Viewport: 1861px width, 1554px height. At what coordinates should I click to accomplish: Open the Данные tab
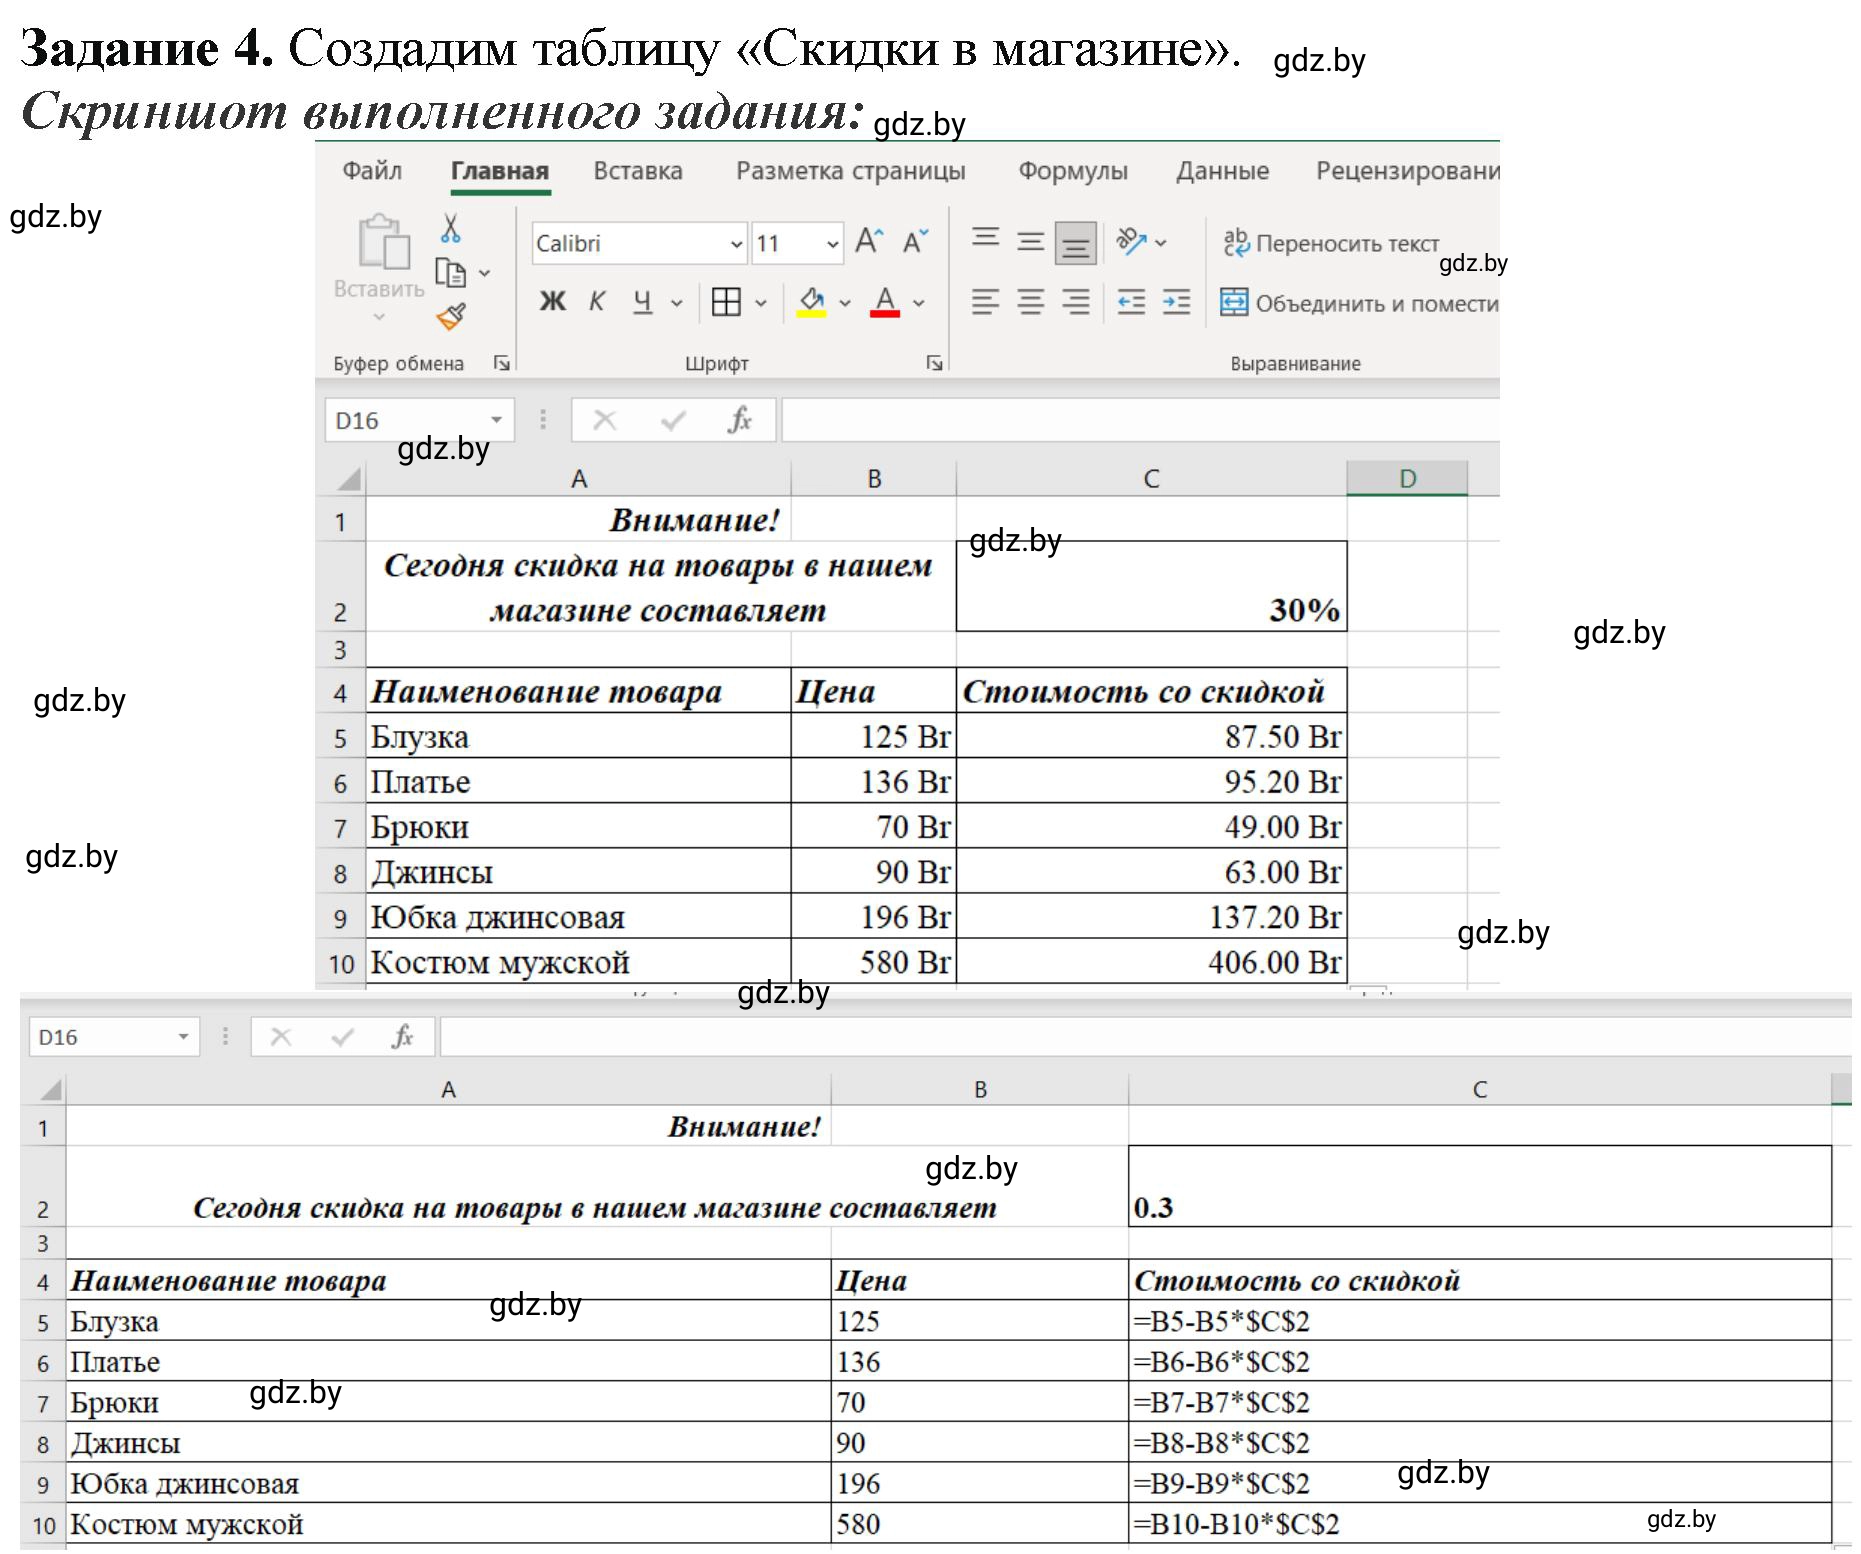[1222, 171]
